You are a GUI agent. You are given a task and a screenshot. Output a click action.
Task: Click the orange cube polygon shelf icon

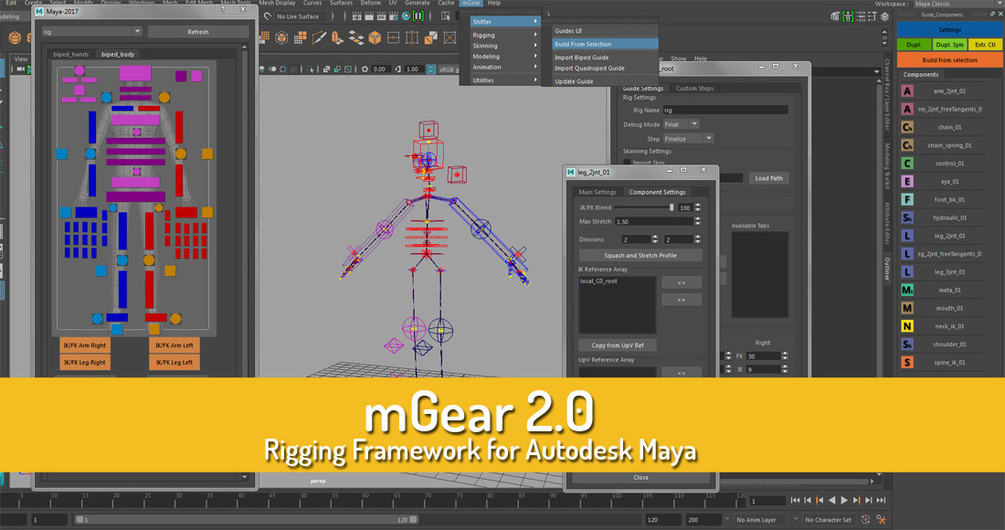pyautogui.click(x=374, y=38)
